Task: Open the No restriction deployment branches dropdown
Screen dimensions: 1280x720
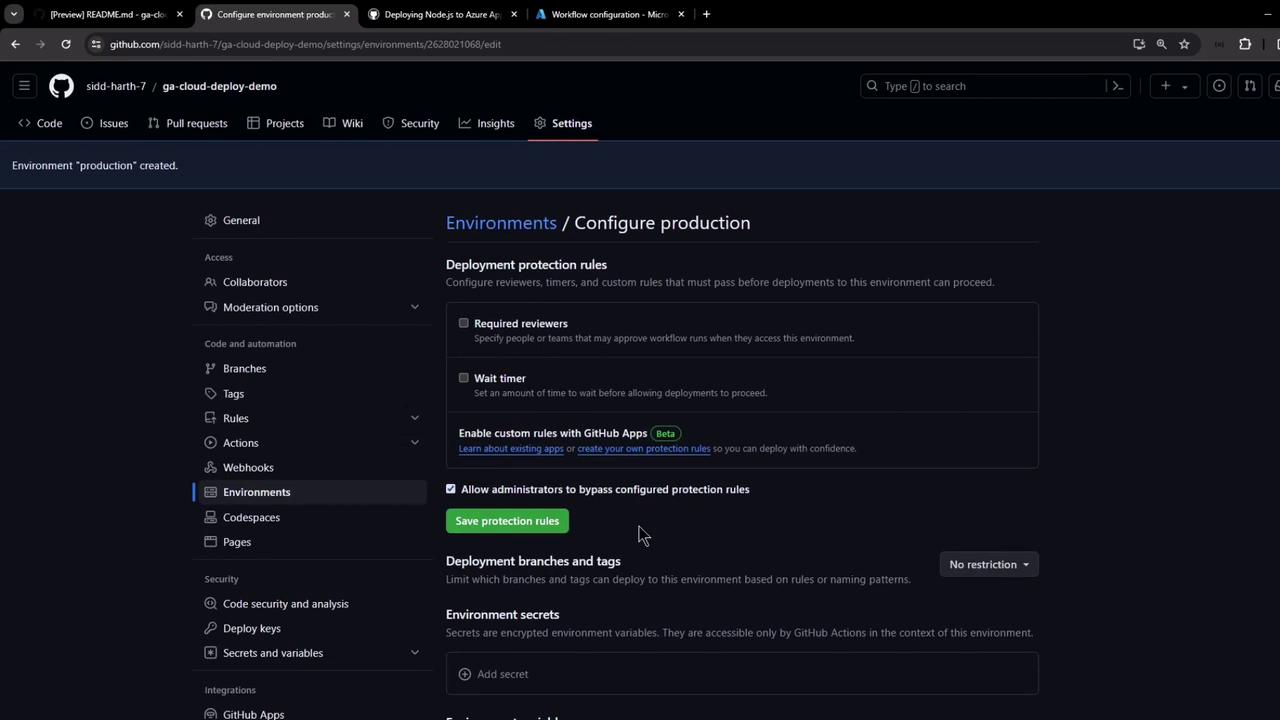Action: pyautogui.click(x=989, y=565)
